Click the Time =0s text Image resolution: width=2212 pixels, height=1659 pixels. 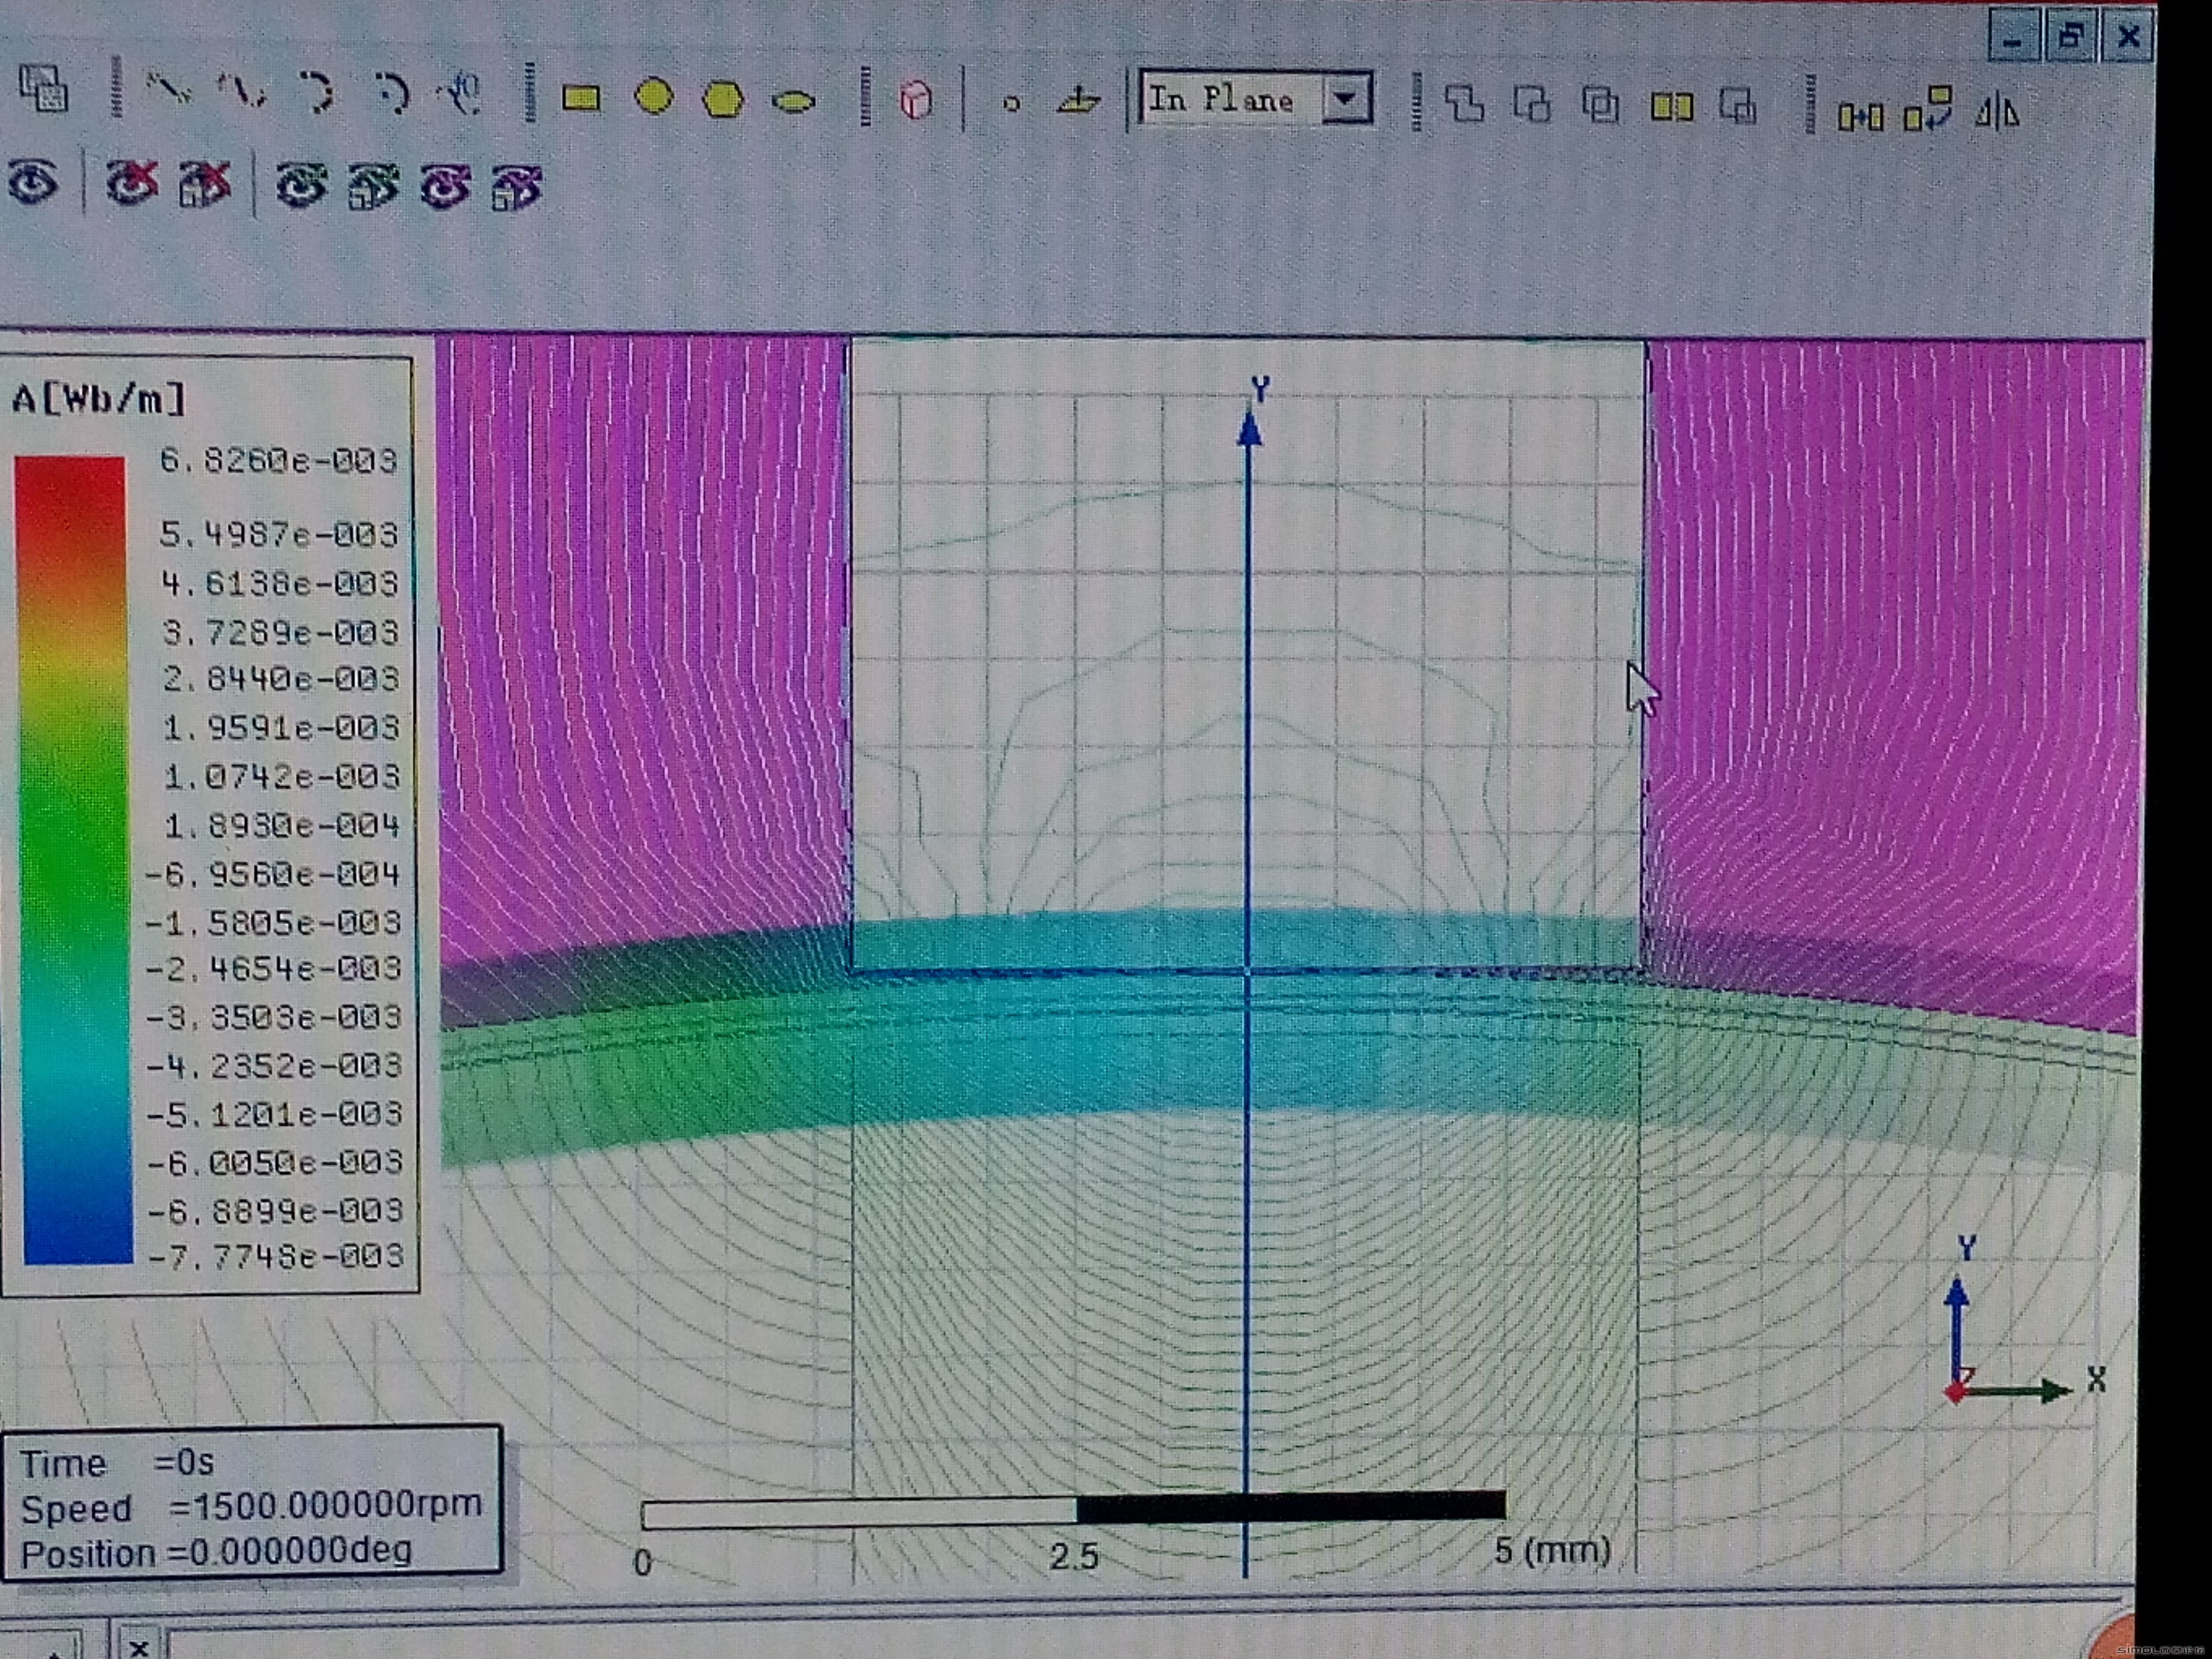117,1464
